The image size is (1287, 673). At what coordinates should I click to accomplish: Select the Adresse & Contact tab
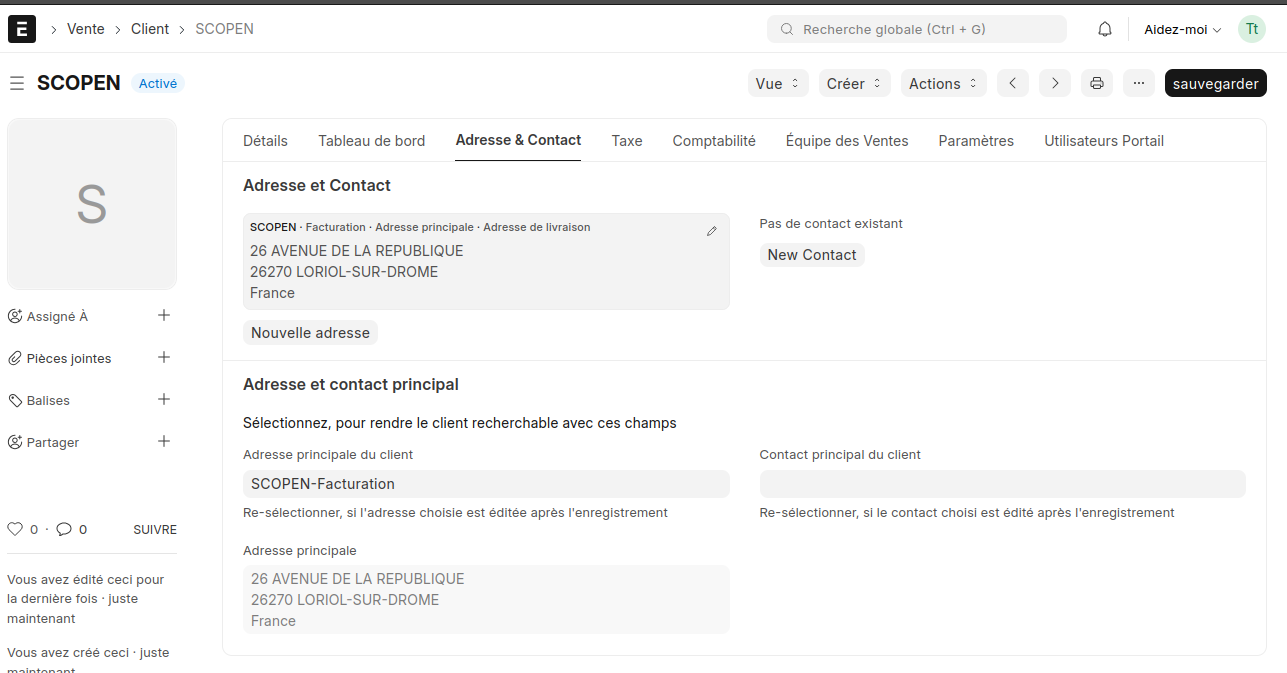(518, 140)
